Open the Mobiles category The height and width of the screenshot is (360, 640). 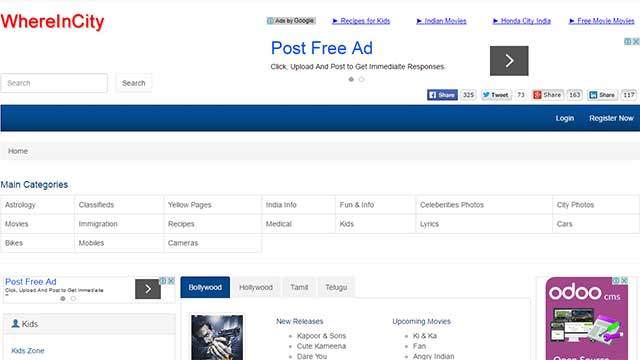pos(91,243)
